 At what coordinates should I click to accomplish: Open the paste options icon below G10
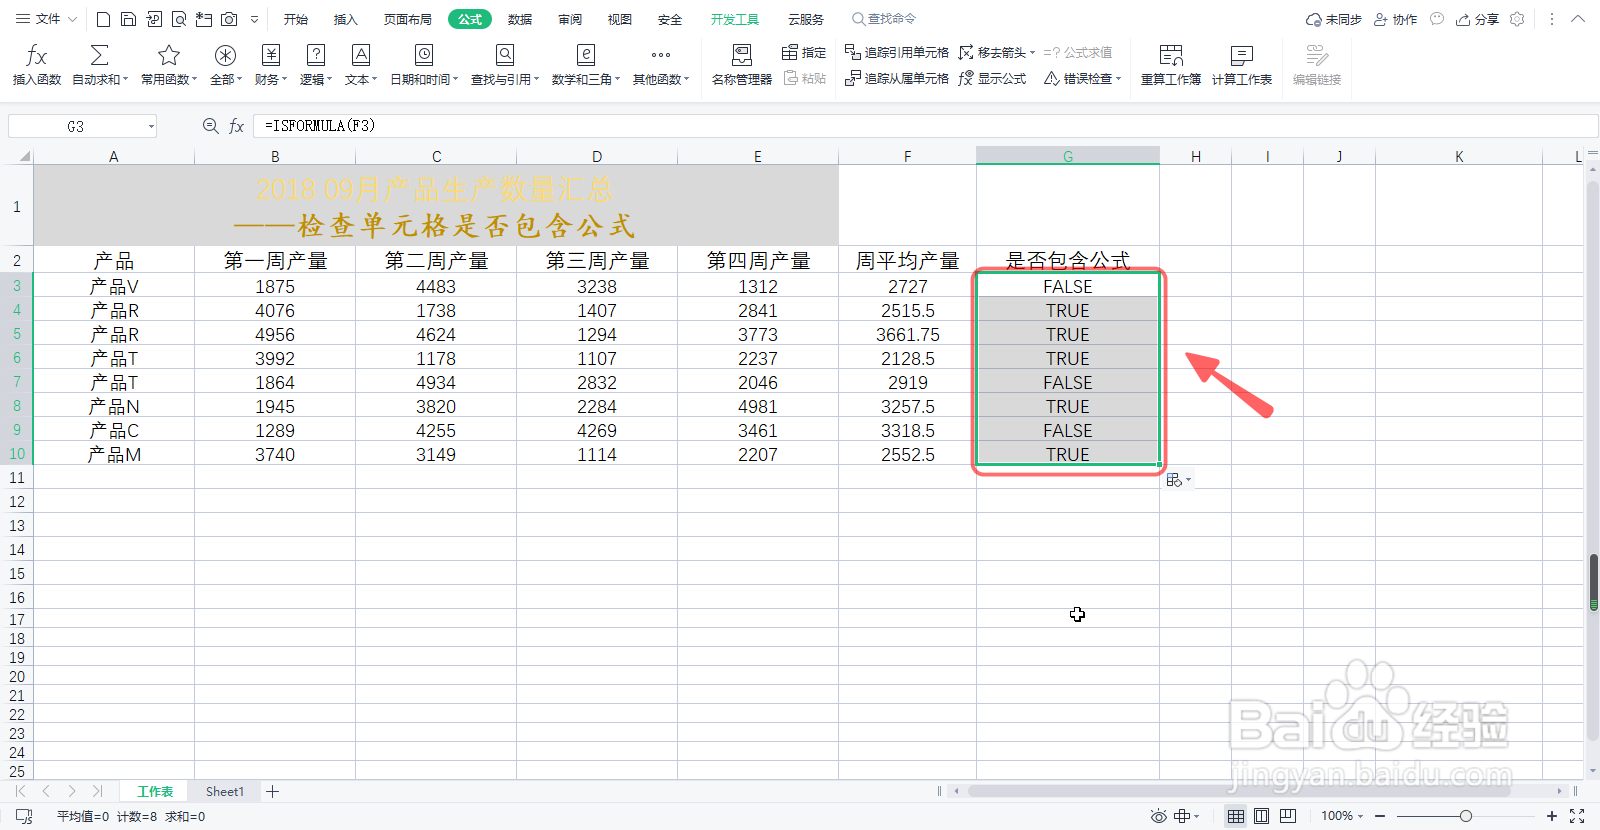(1178, 480)
